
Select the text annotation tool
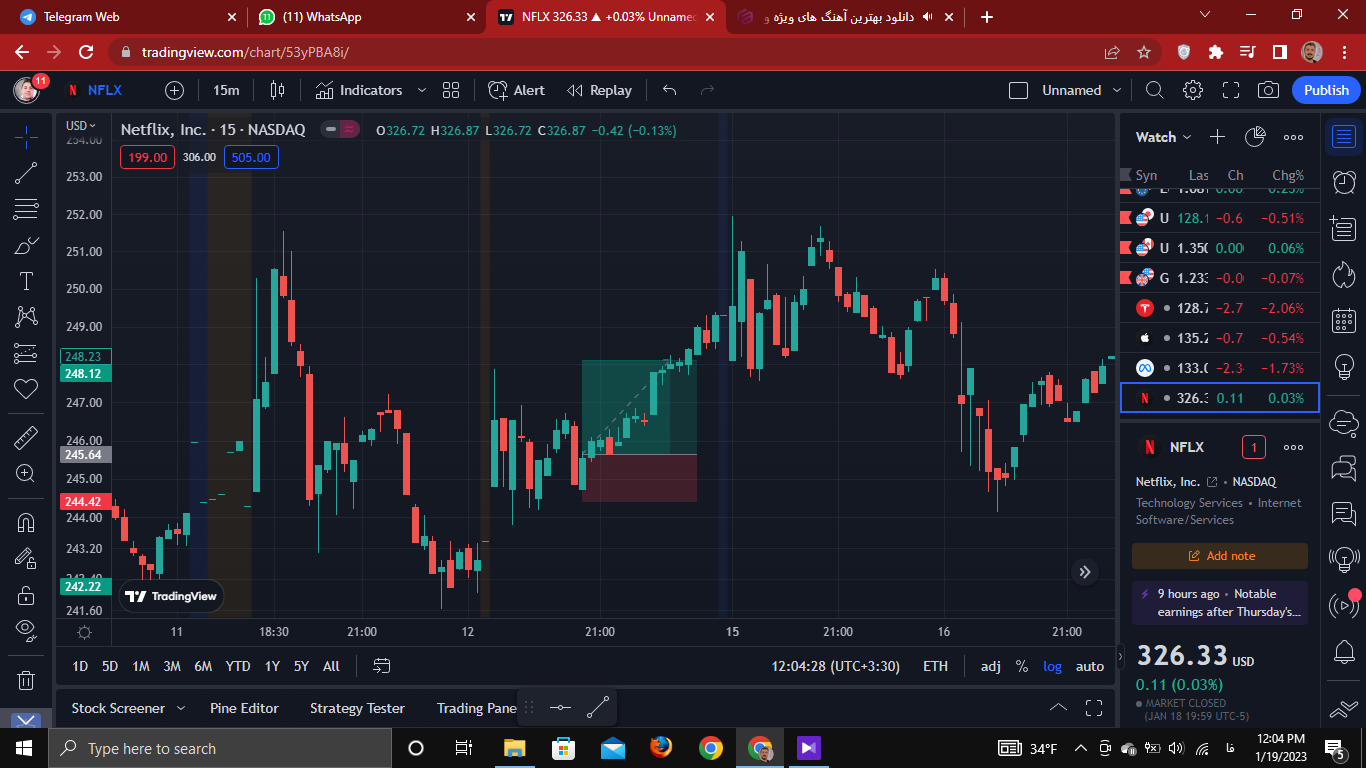coord(27,281)
